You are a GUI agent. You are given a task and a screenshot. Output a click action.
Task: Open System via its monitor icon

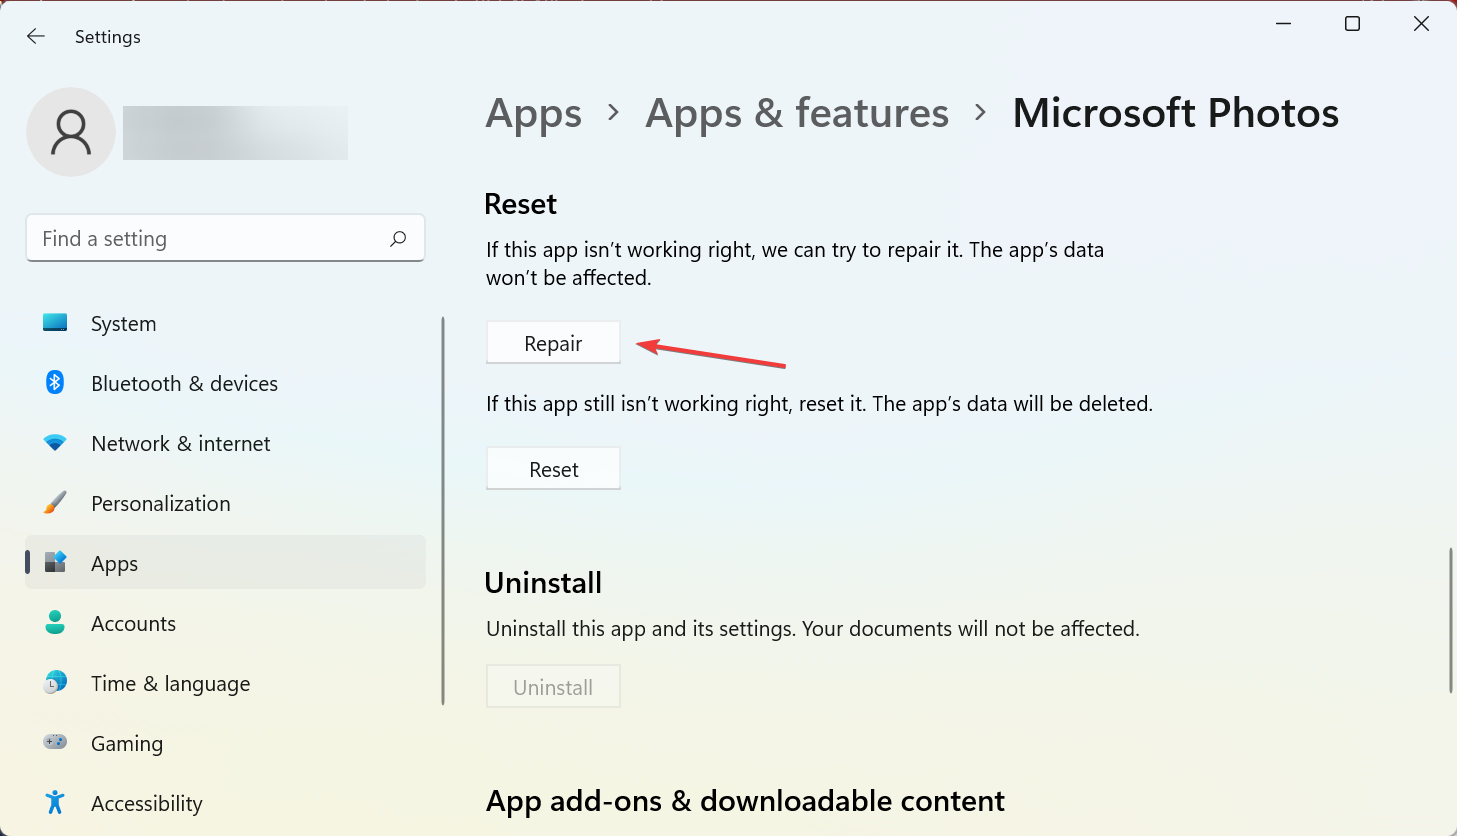click(x=55, y=323)
